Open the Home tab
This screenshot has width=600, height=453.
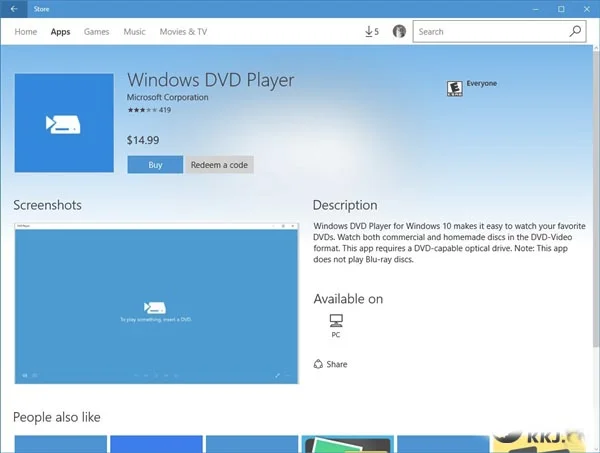[26, 32]
